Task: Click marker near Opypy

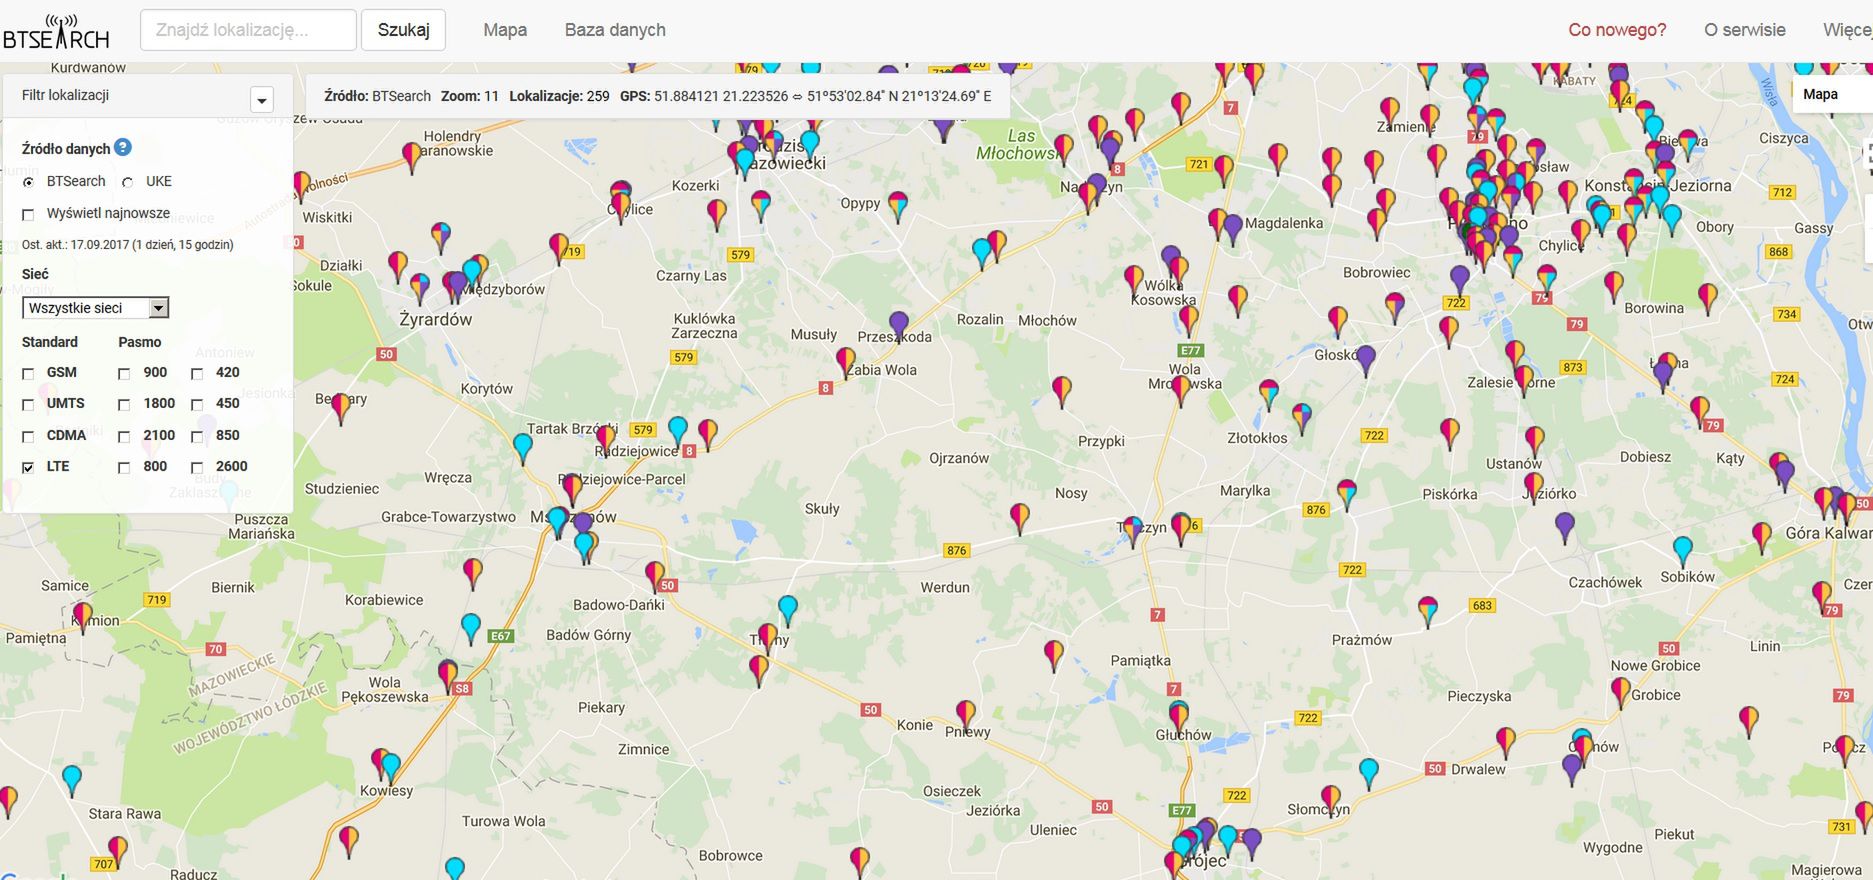Action: 898,205
